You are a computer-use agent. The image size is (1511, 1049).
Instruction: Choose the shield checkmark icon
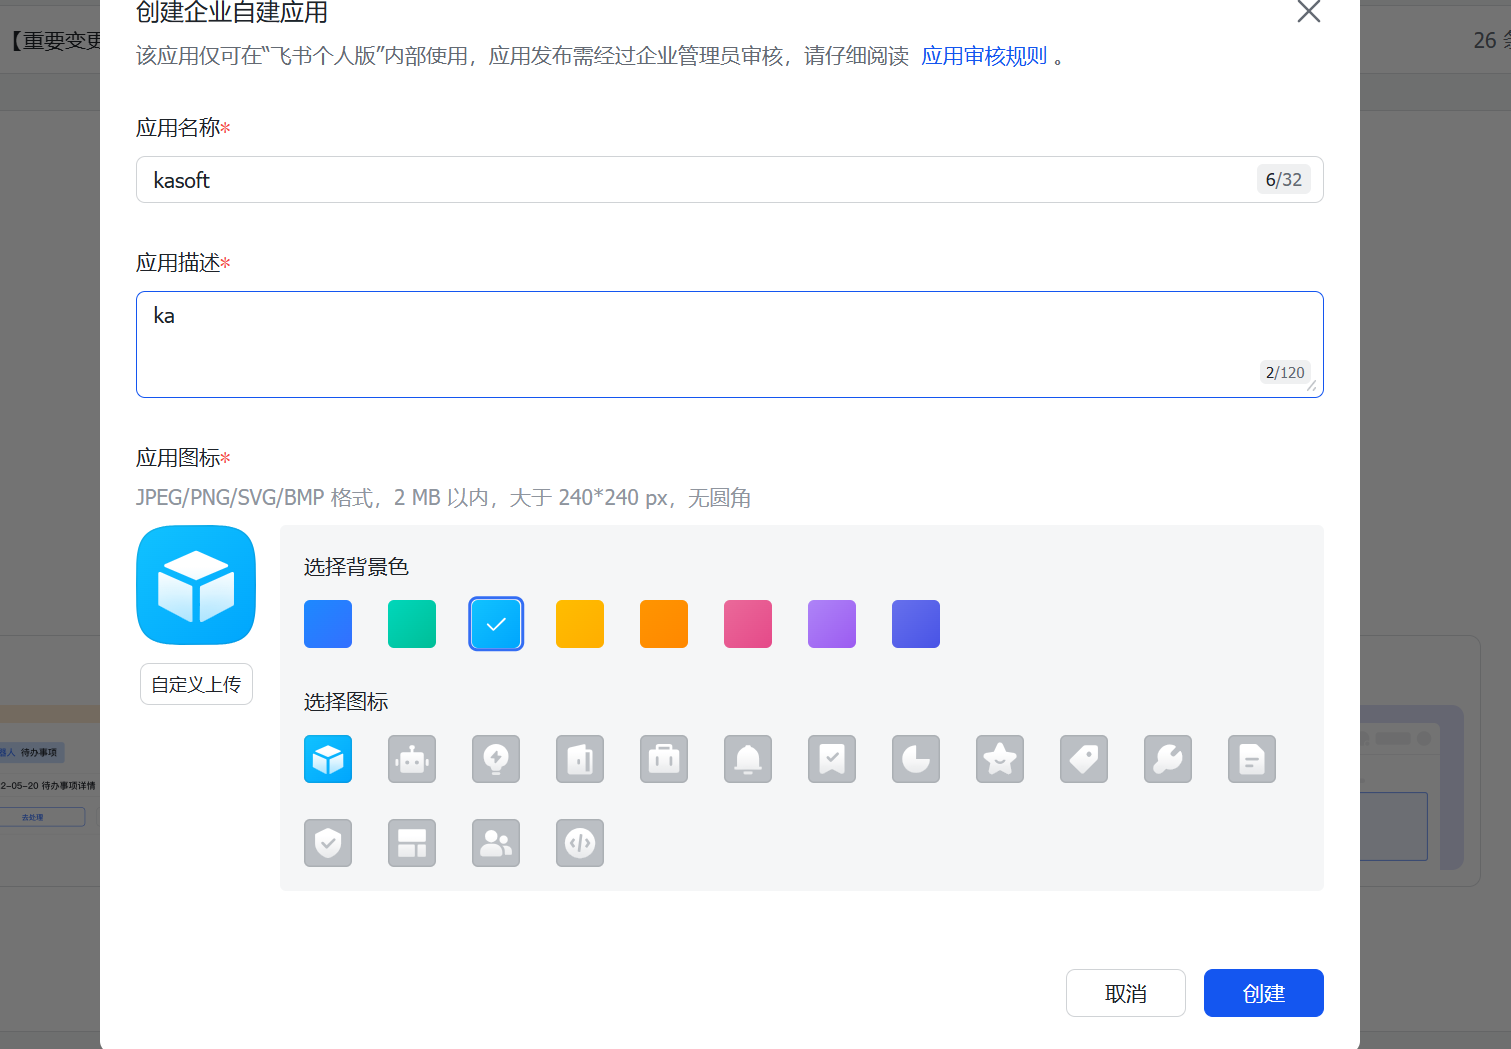(x=328, y=843)
